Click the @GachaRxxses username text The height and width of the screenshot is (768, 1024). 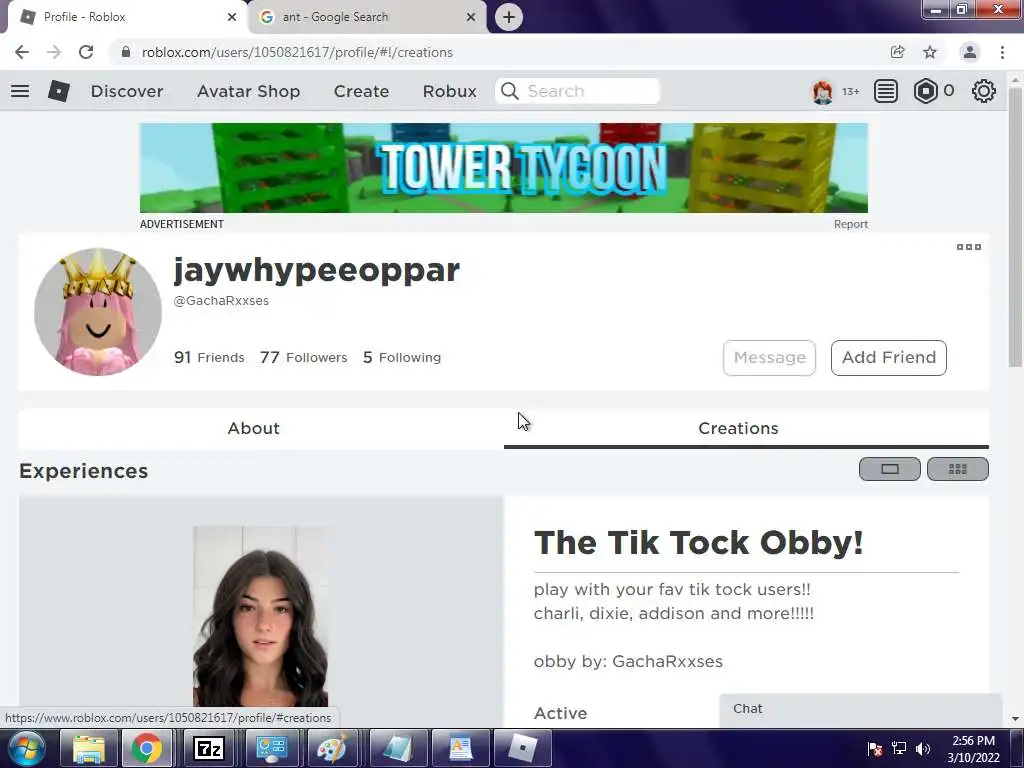pyautogui.click(x=221, y=301)
